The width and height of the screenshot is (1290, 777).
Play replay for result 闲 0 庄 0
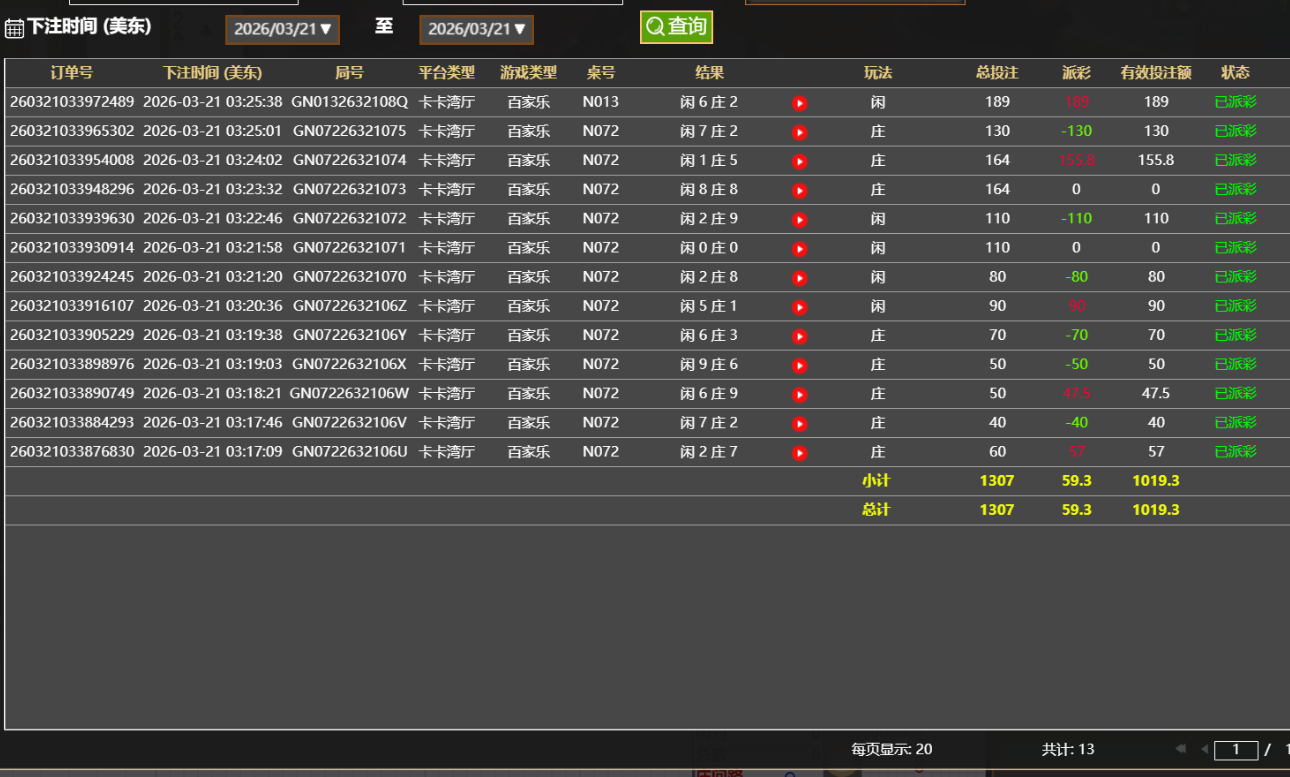(x=799, y=248)
